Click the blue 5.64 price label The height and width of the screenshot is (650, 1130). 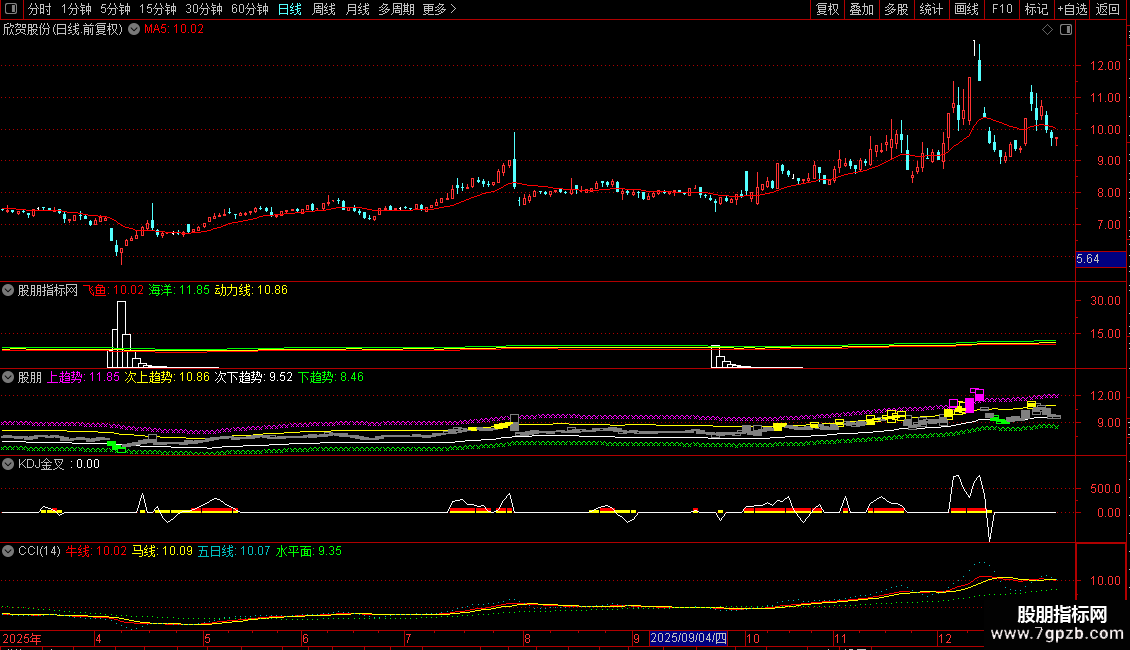[x=1088, y=260]
